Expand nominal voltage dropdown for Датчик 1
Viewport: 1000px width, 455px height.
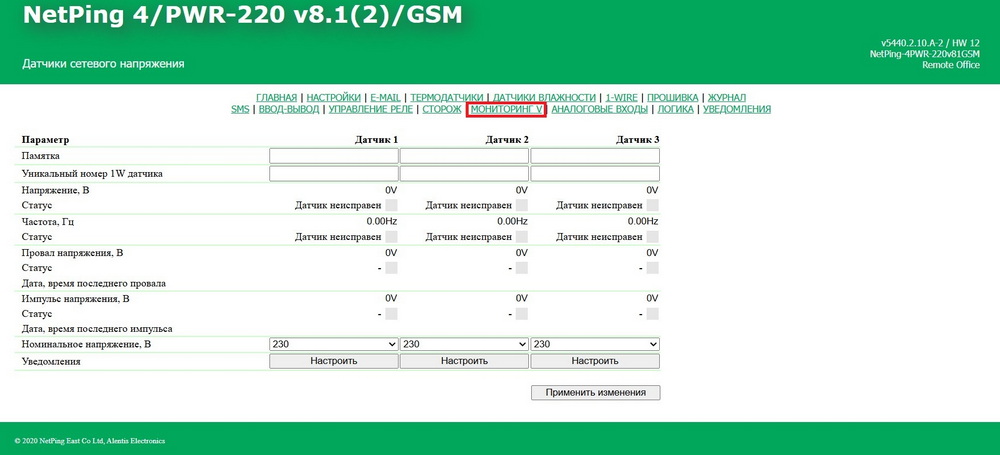click(333, 344)
